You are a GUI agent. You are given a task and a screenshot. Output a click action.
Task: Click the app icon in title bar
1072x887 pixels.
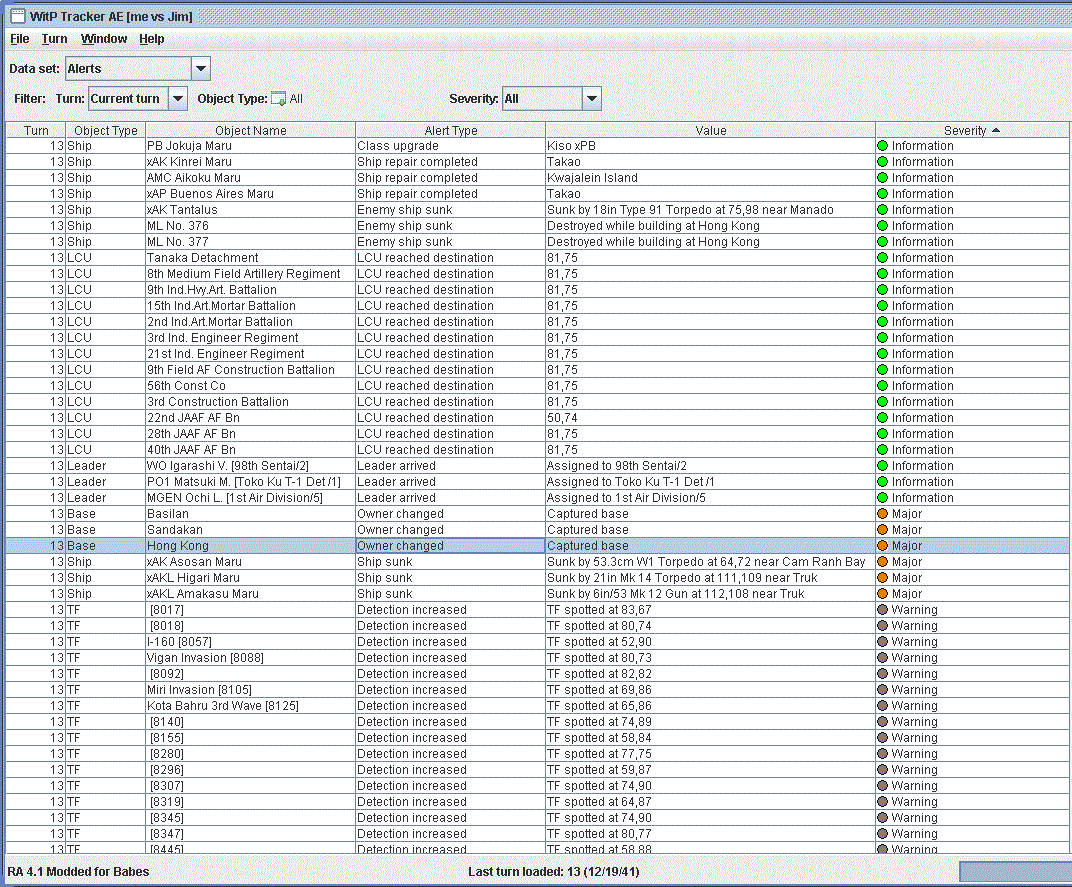point(18,16)
